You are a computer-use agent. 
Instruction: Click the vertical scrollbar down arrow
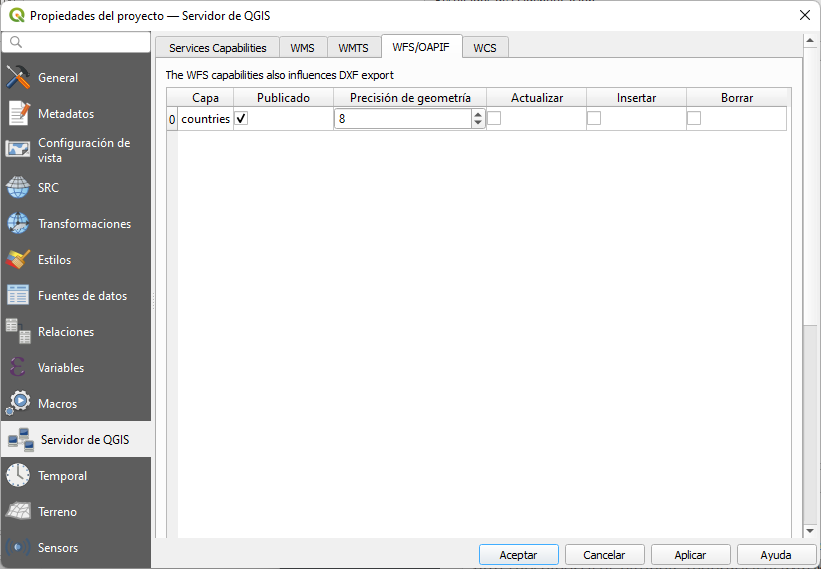click(x=810, y=531)
